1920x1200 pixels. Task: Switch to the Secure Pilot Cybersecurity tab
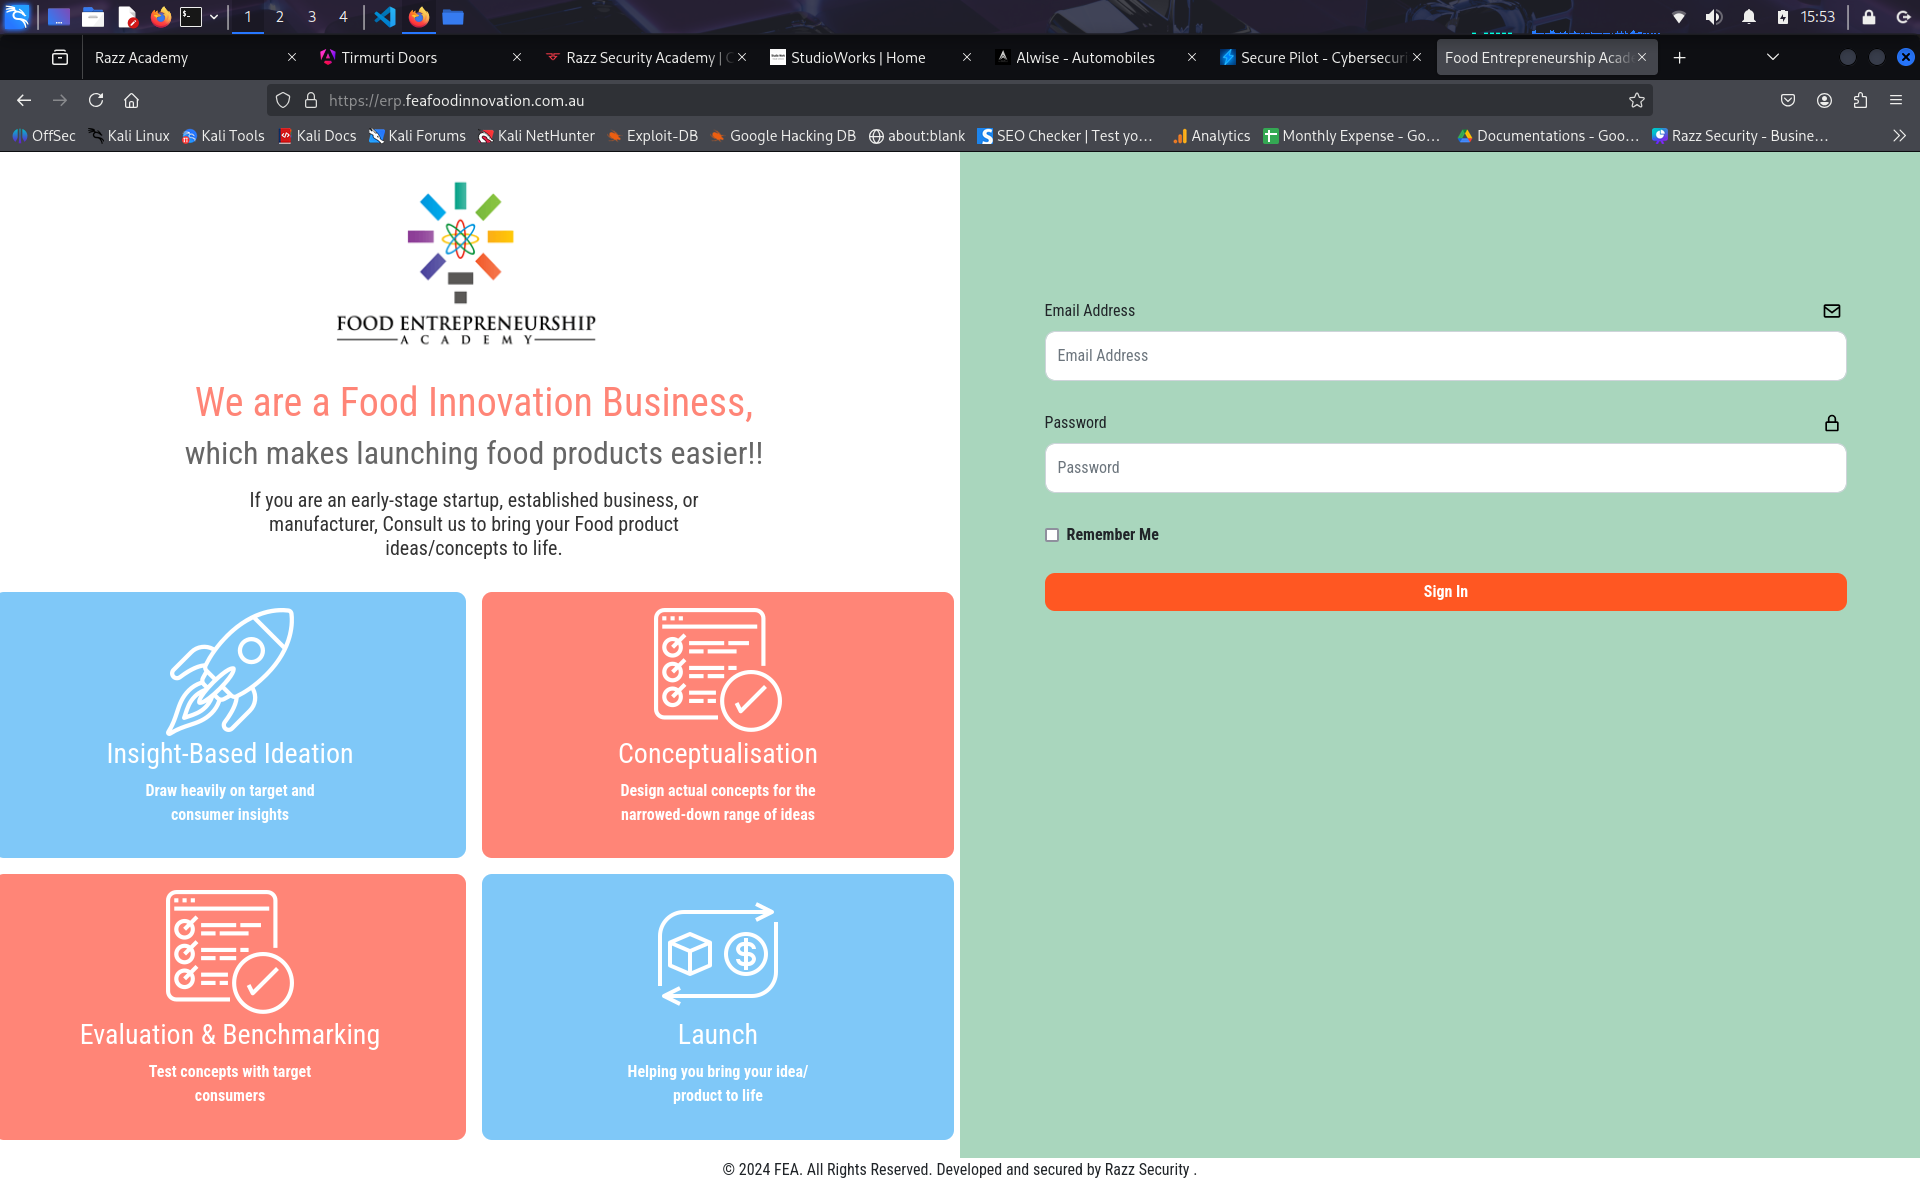click(1310, 58)
